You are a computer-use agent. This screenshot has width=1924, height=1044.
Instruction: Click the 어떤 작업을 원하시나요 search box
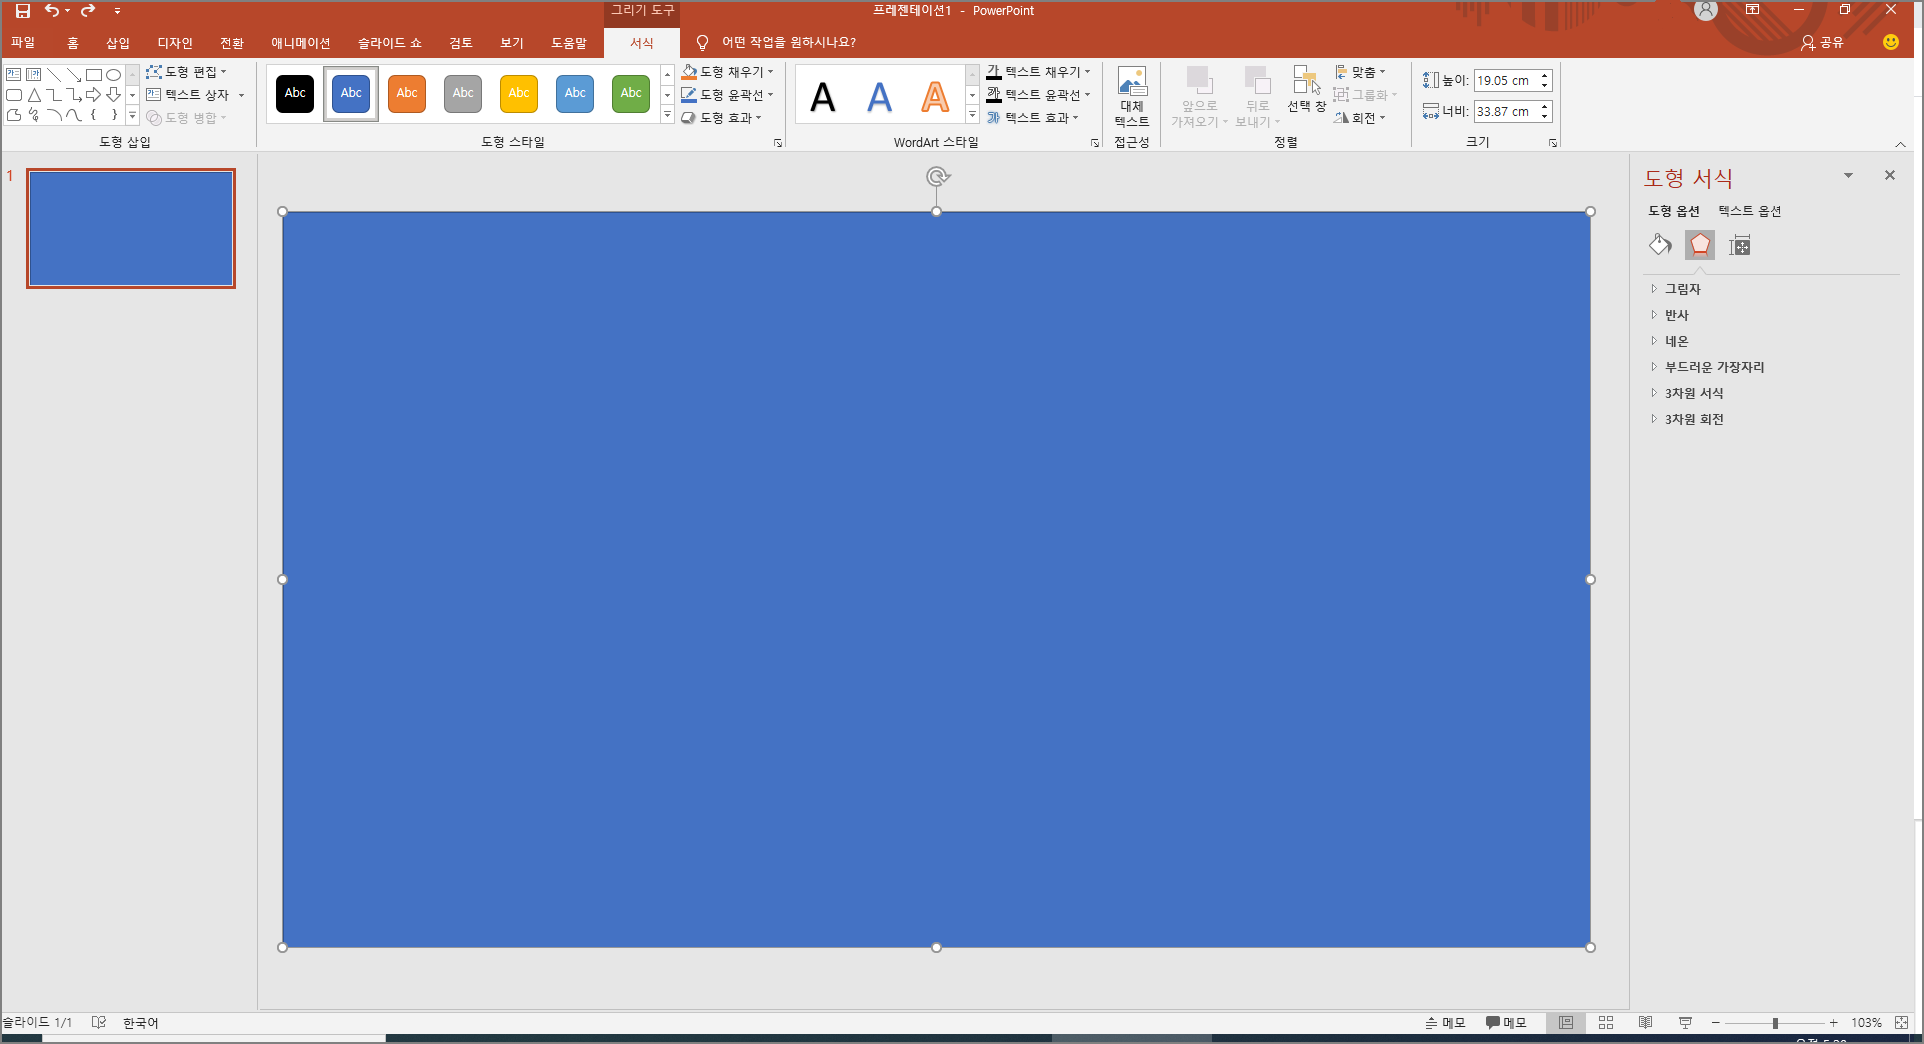click(x=789, y=43)
